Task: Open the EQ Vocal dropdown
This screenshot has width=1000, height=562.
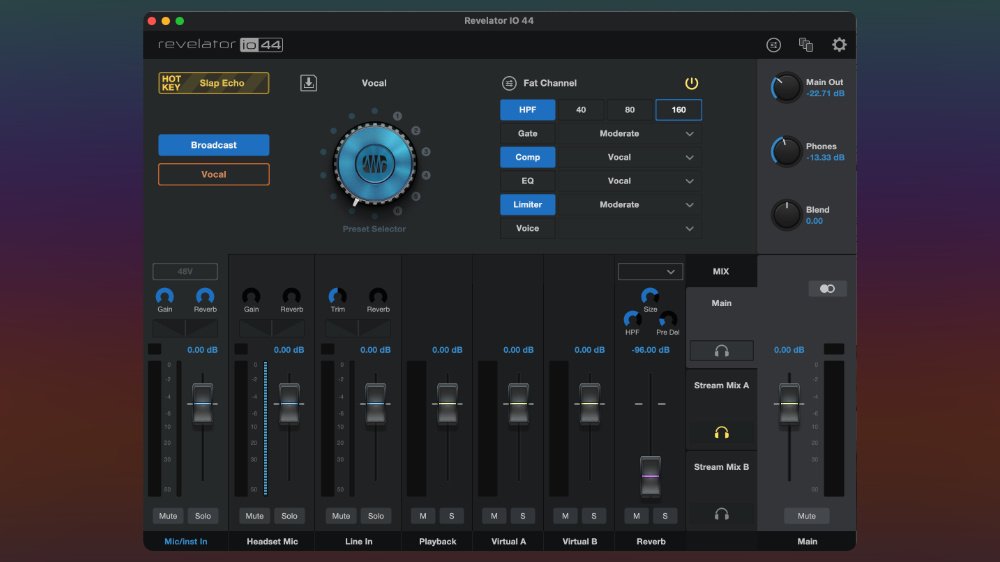Action: [629, 181]
